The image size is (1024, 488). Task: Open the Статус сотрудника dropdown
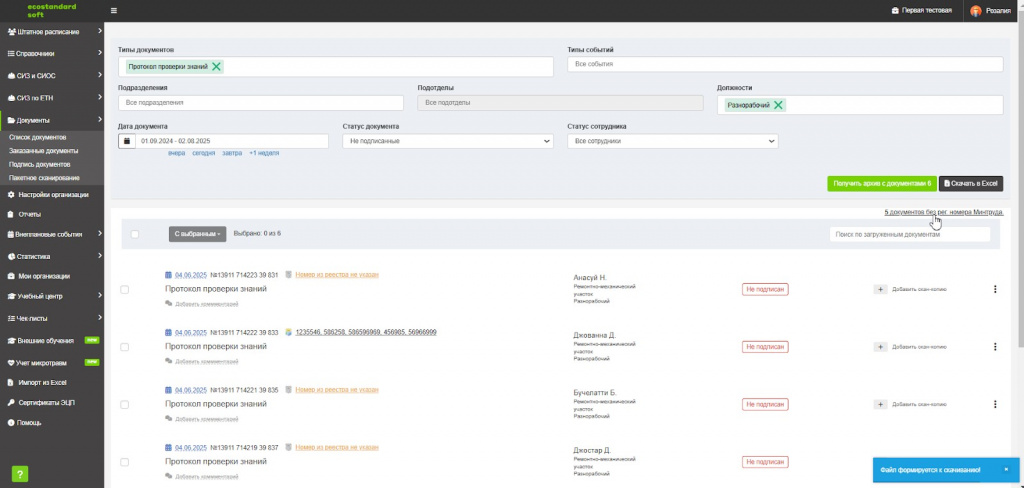coord(673,141)
